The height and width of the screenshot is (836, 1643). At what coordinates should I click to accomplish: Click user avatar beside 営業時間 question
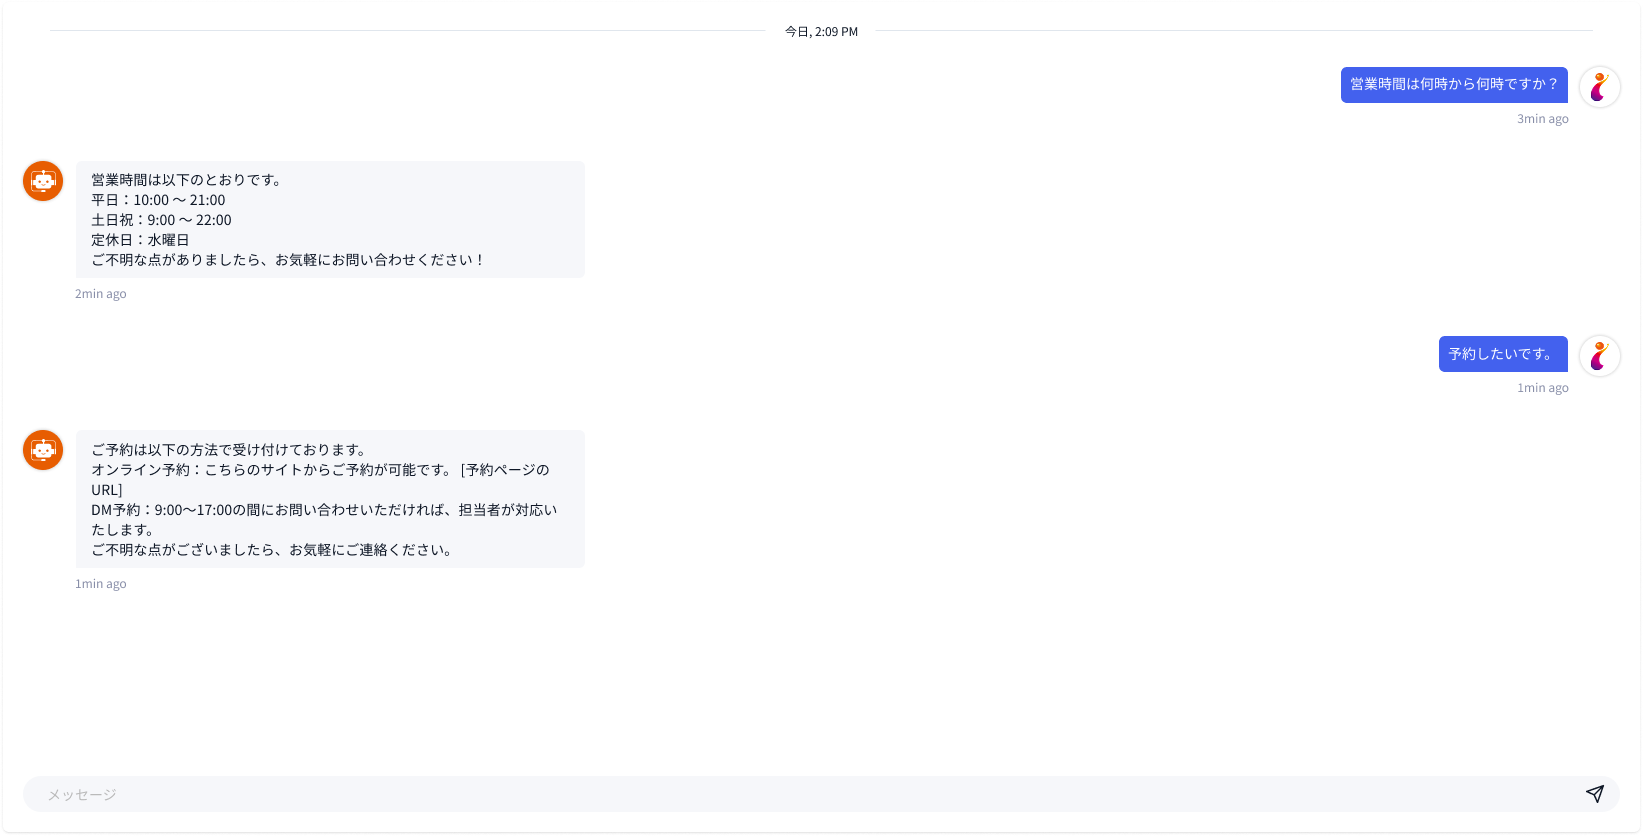[x=1599, y=87]
